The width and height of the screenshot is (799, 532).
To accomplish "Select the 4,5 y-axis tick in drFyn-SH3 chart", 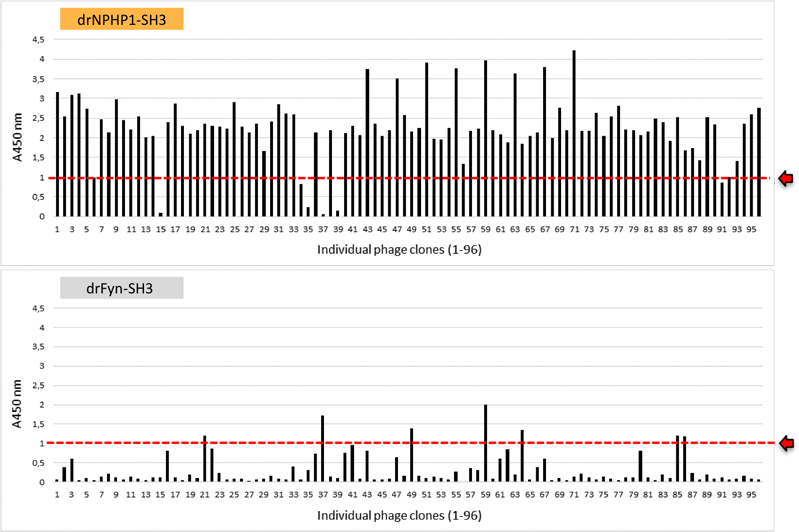I will (x=39, y=308).
